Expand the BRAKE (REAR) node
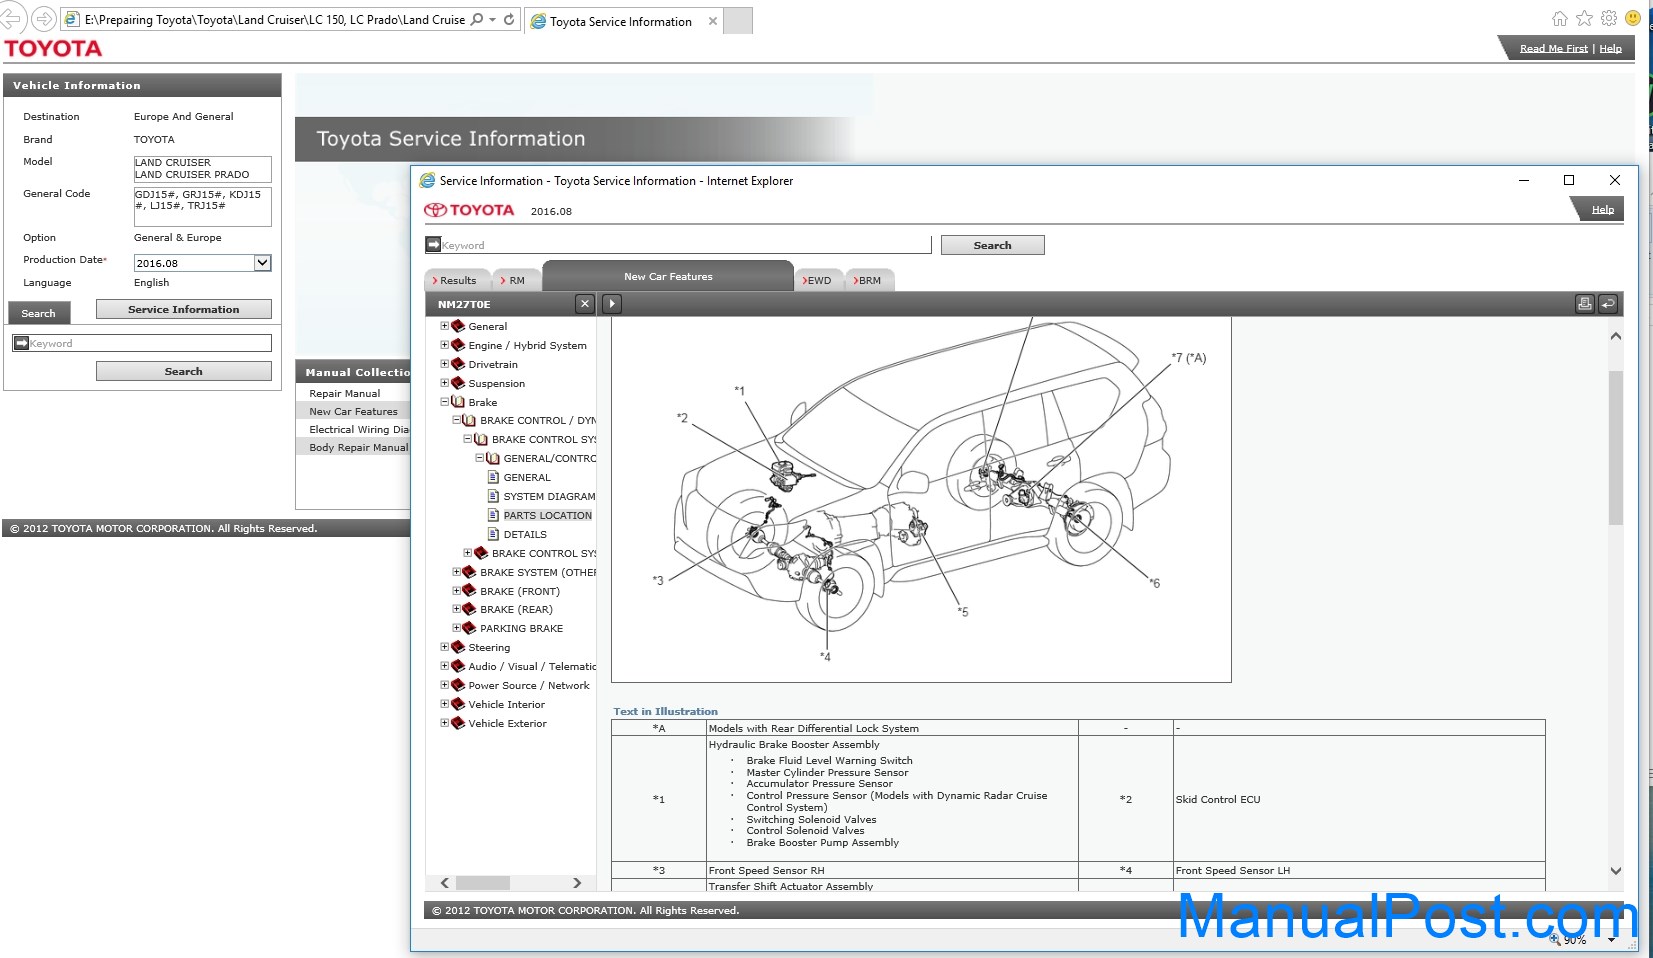This screenshot has height=958, width=1653. click(x=456, y=609)
